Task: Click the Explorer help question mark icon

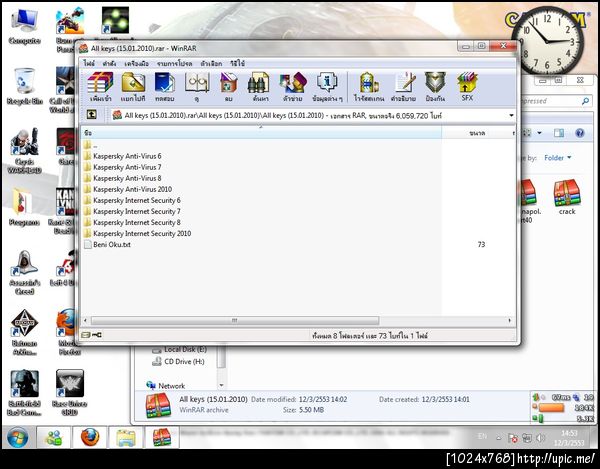Action: (580, 133)
